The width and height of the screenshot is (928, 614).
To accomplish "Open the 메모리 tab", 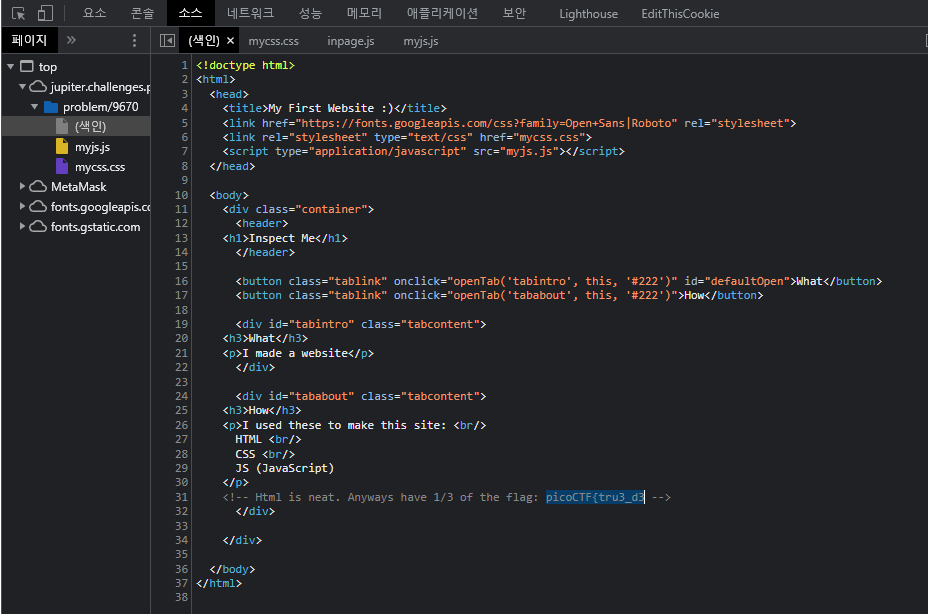I will pyautogui.click(x=364, y=13).
